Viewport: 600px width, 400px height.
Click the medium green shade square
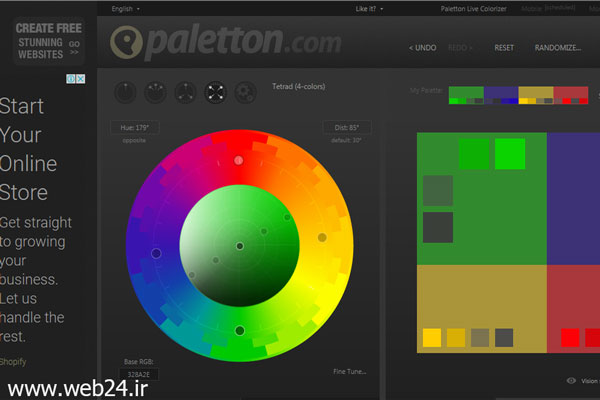(474, 154)
